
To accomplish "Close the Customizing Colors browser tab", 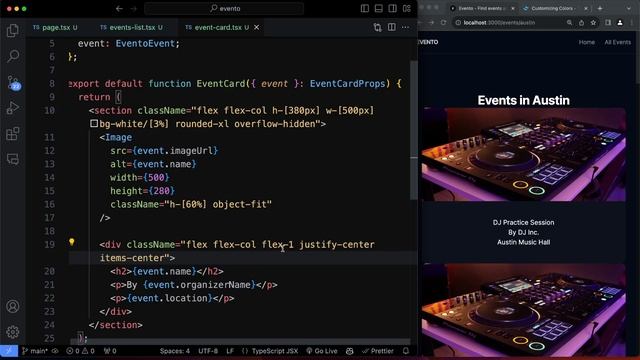I will [586, 9].
